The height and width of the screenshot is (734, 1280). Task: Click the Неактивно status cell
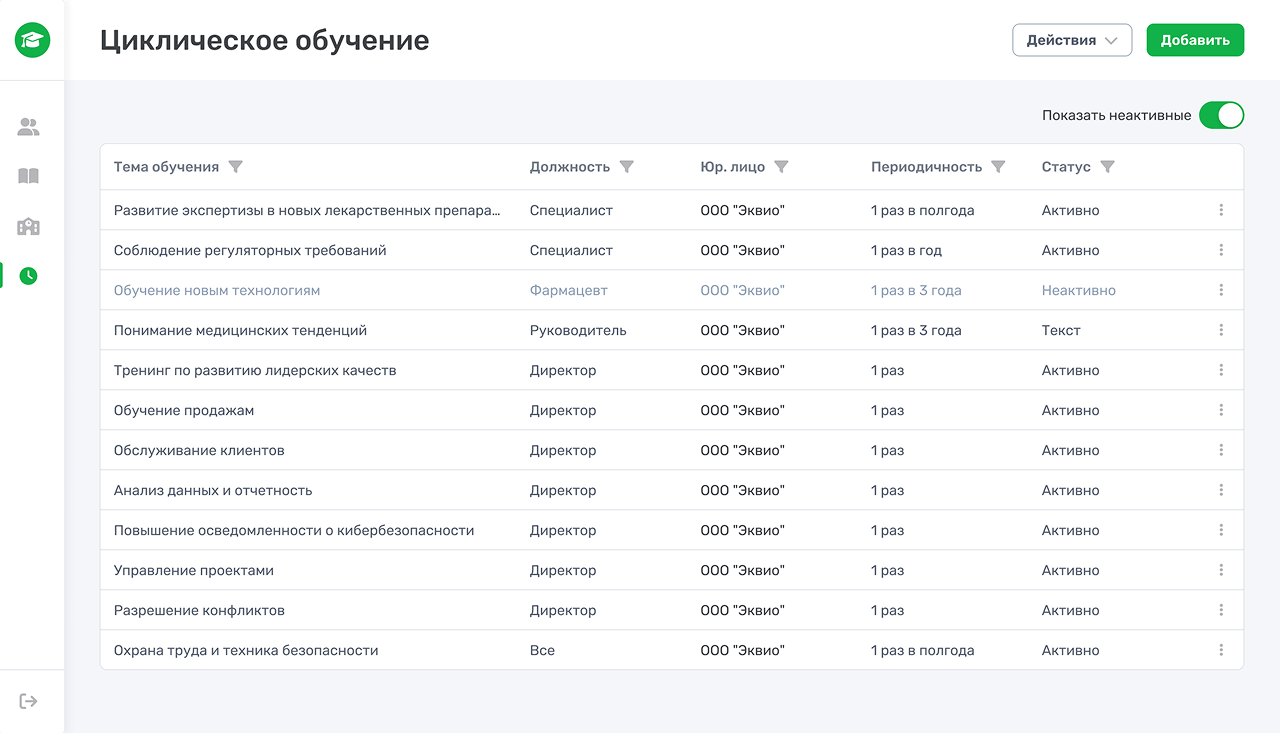tap(1079, 290)
